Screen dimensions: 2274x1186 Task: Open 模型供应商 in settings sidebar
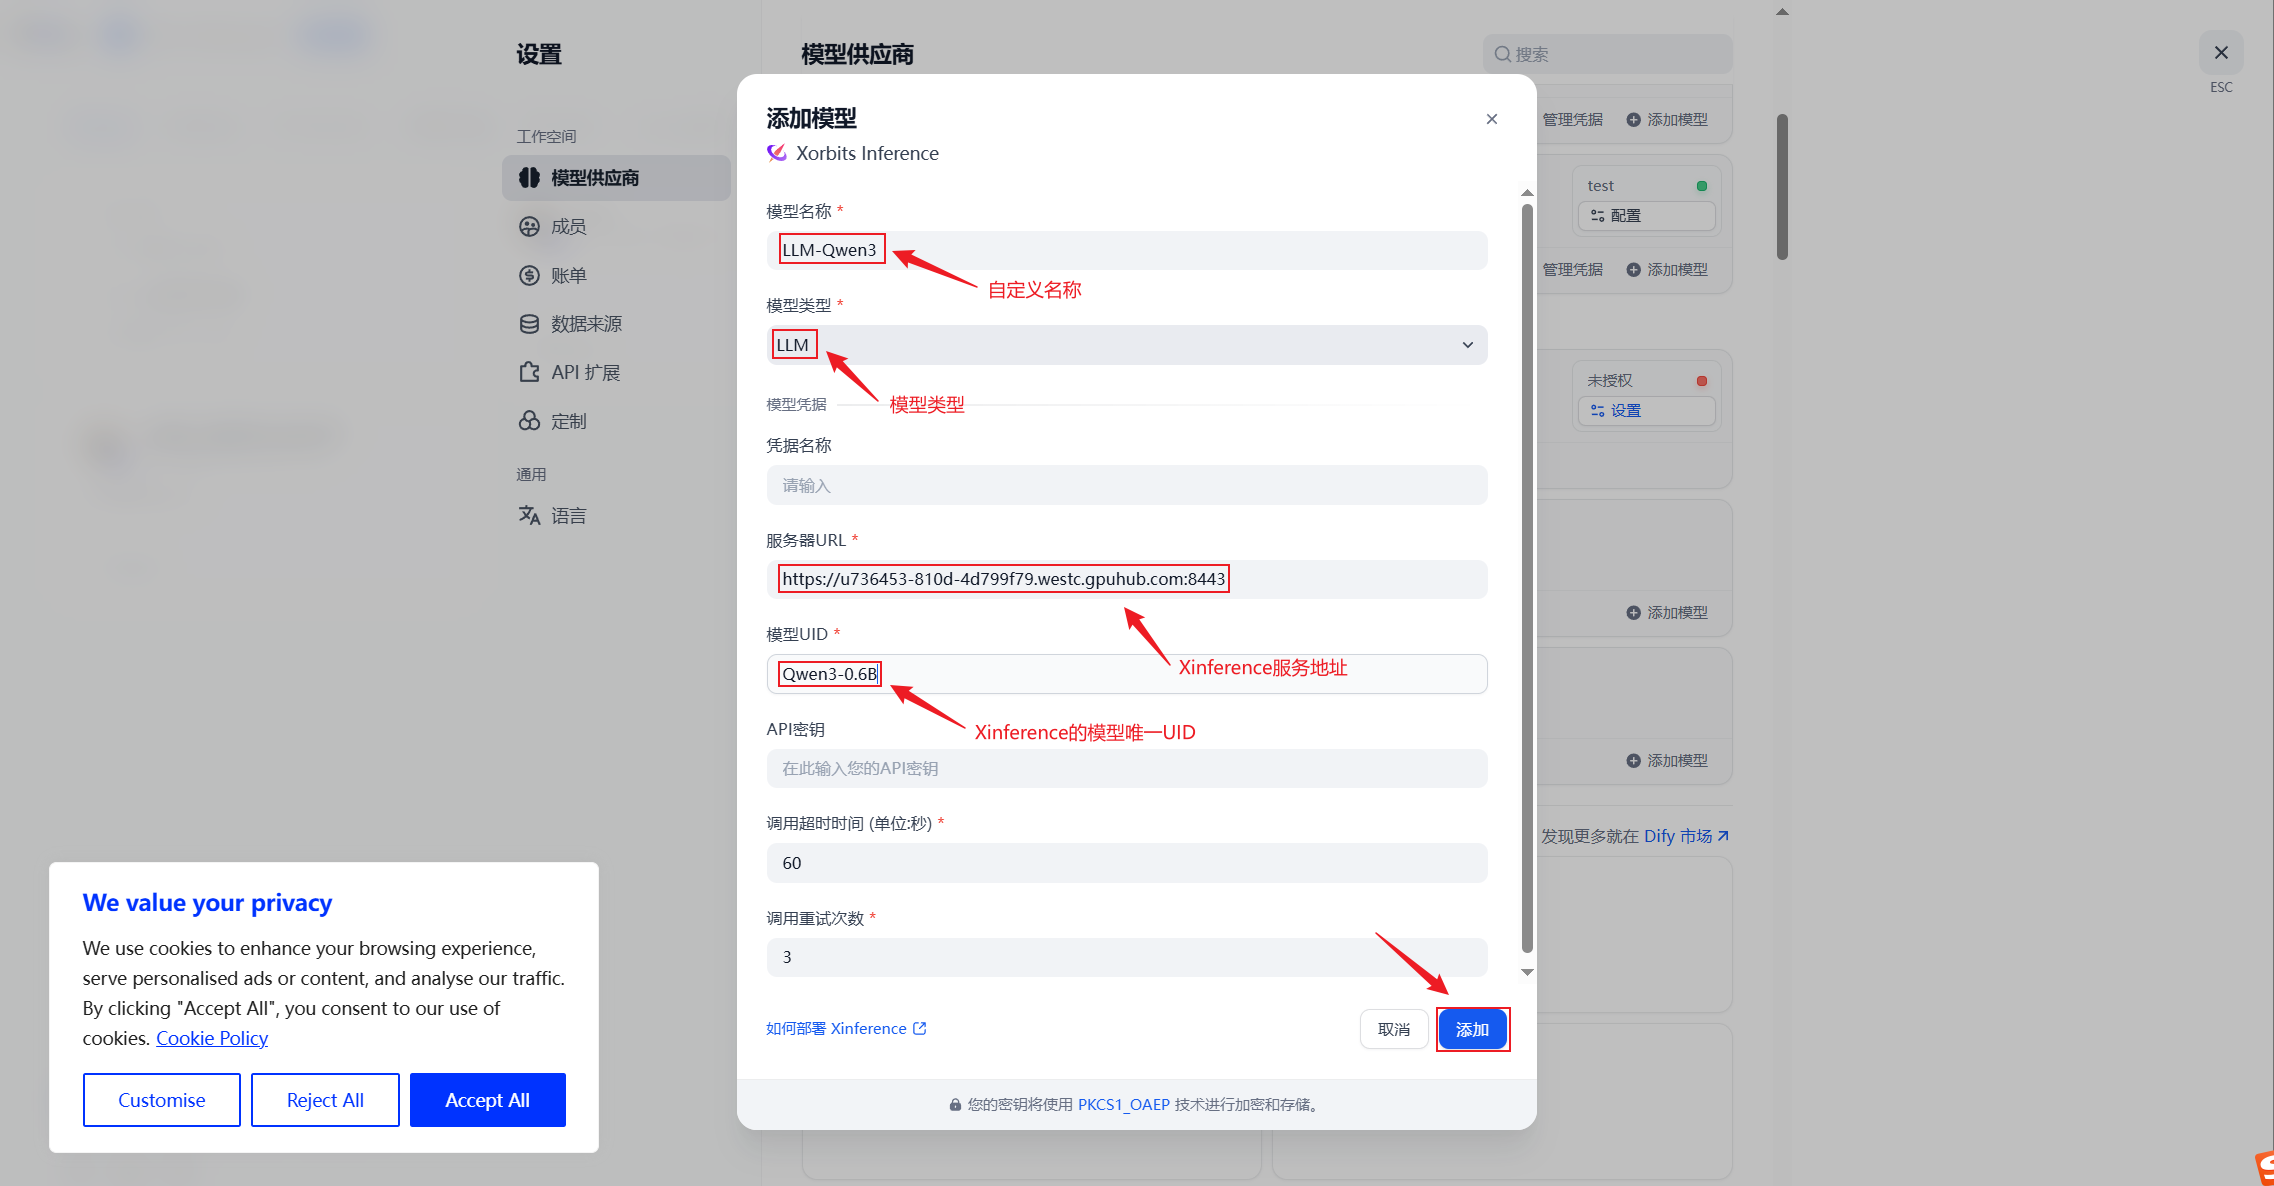click(616, 178)
